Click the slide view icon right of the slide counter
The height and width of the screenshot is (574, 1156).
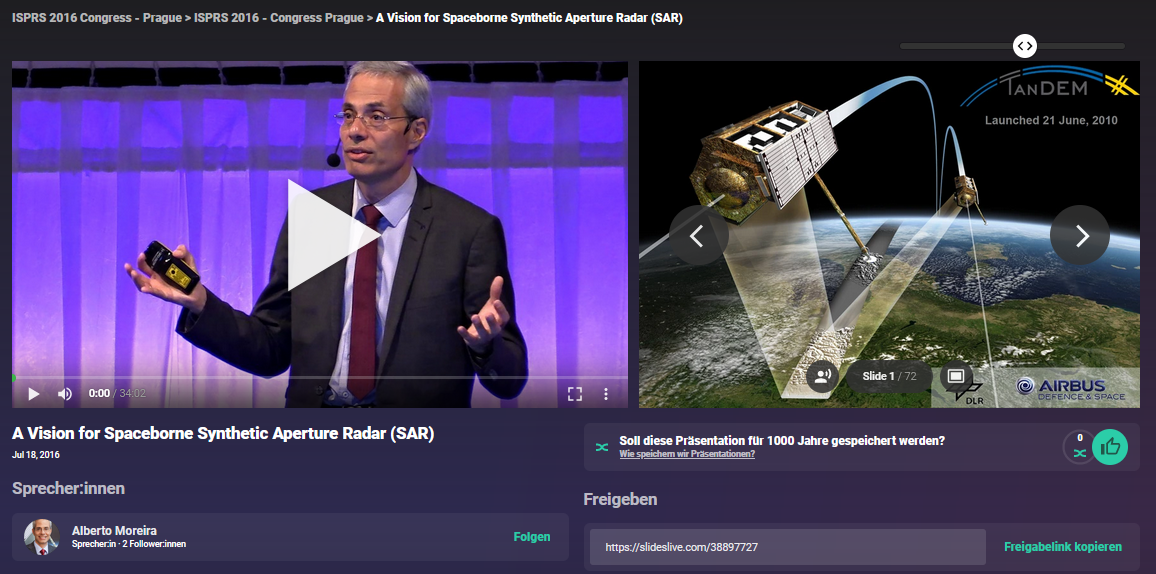pyautogui.click(x=956, y=377)
